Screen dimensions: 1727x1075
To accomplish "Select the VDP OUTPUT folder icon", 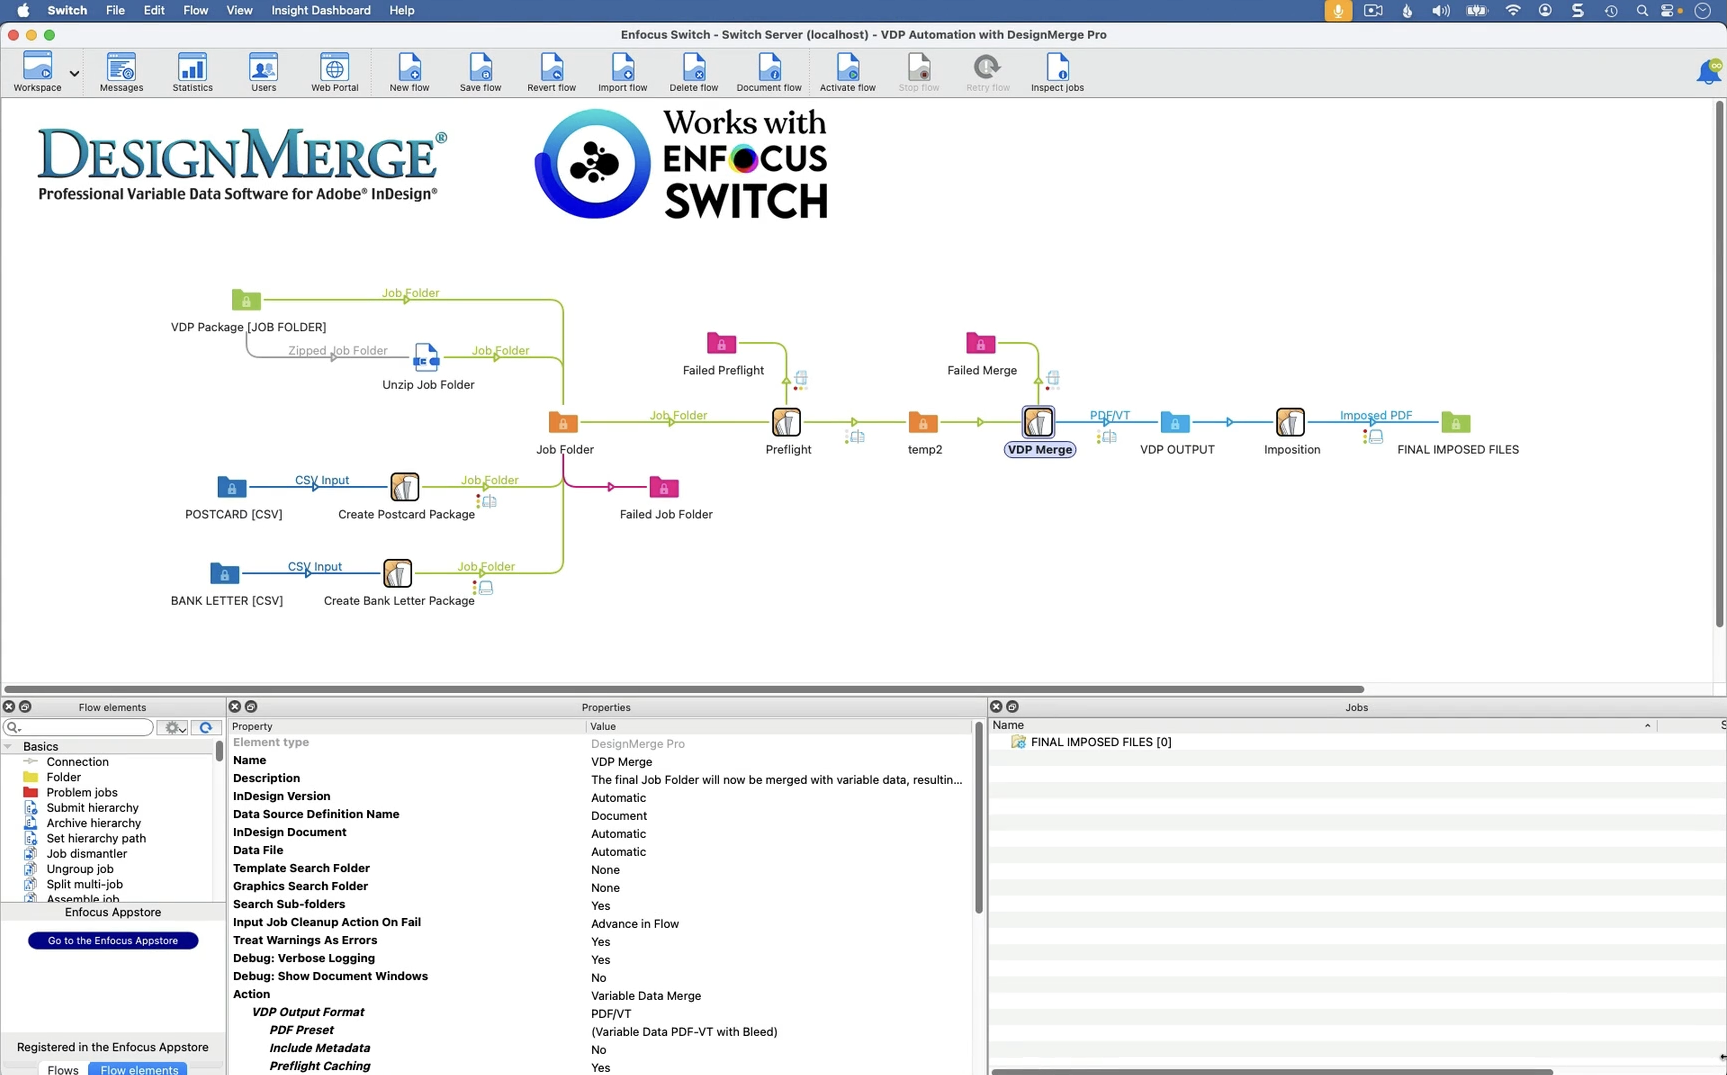I will [x=1175, y=422].
